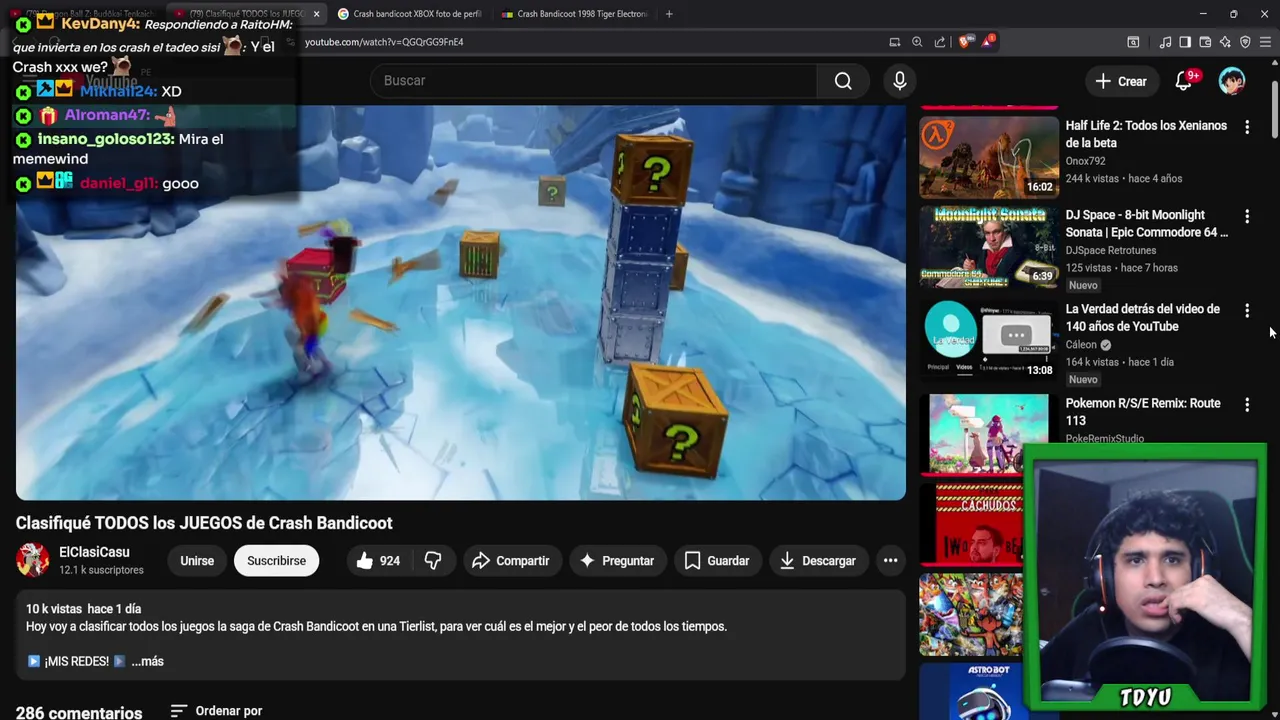Click the Moonlight Sonata video thumbnail
The image size is (1280, 720).
point(989,246)
